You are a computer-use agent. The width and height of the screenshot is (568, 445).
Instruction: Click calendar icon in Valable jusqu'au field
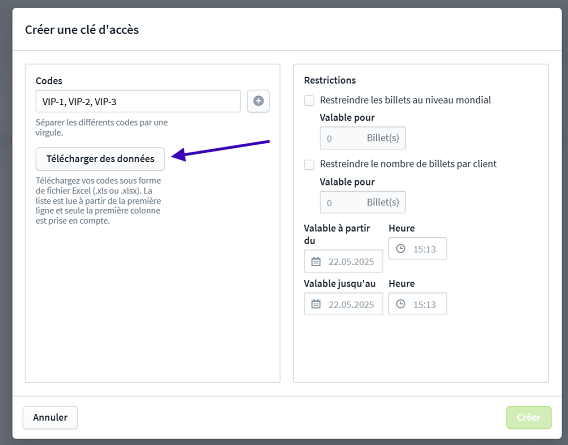pos(316,304)
